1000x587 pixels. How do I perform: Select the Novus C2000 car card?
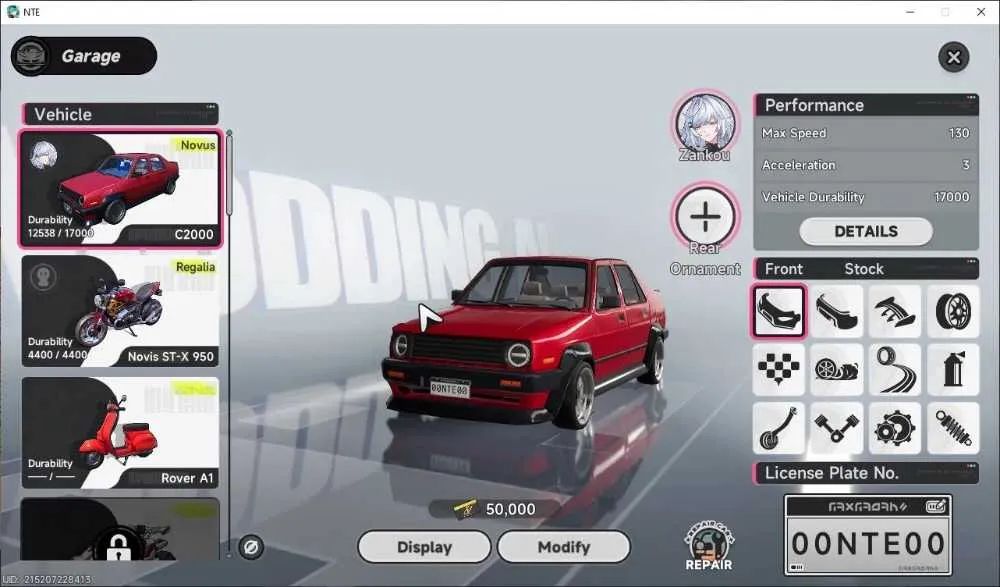121,188
